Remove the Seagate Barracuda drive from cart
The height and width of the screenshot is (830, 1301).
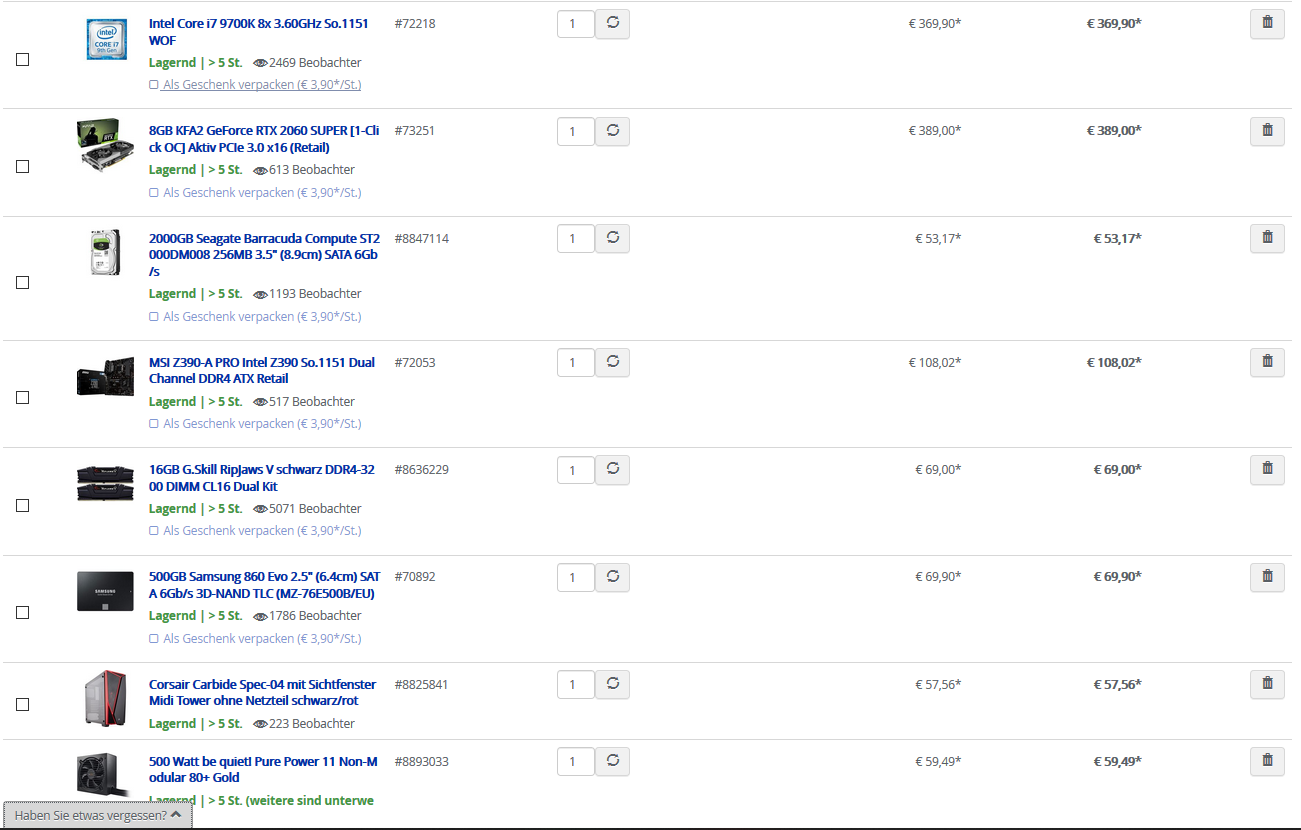pyautogui.click(x=1267, y=238)
